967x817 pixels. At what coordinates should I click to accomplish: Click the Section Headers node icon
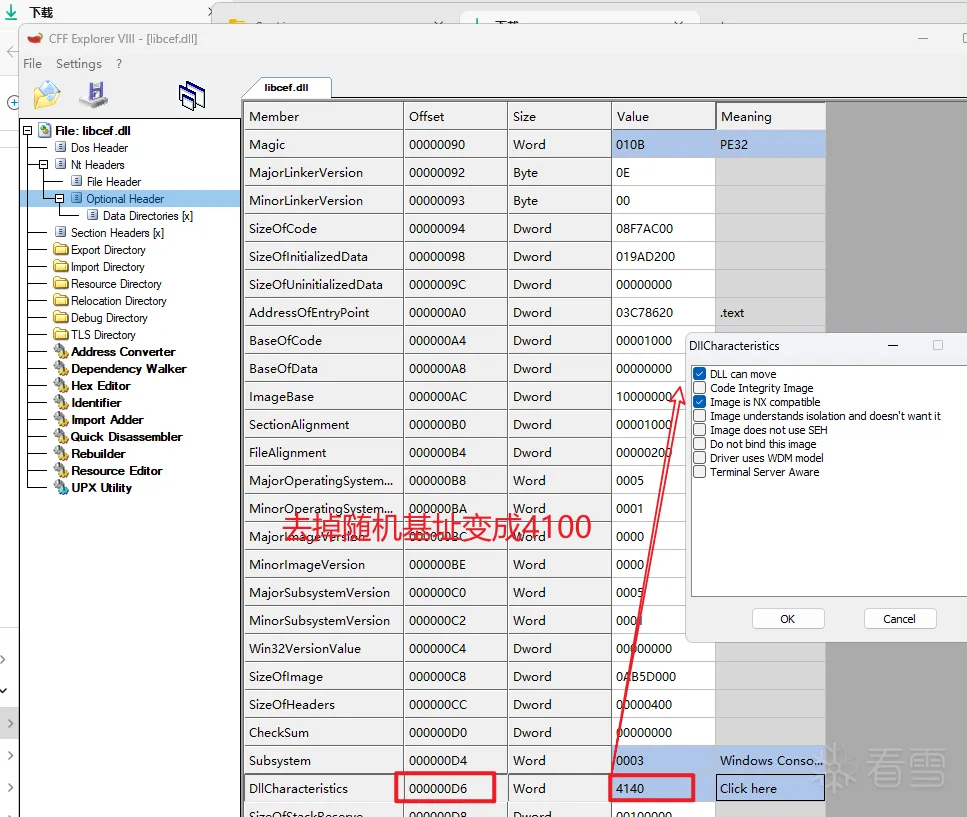click(60, 232)
